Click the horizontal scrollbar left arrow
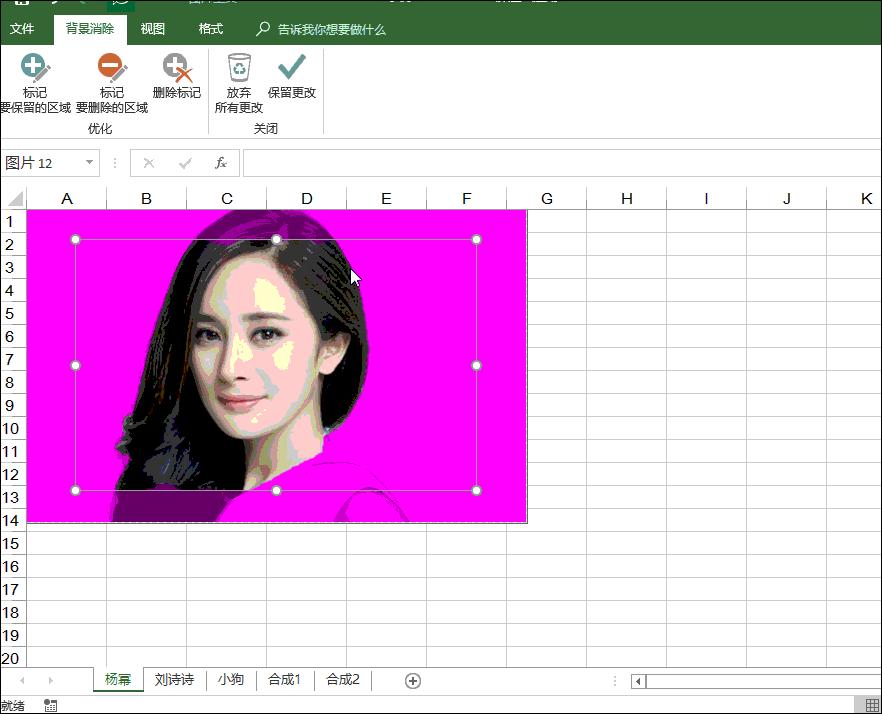 coord(636,679)
